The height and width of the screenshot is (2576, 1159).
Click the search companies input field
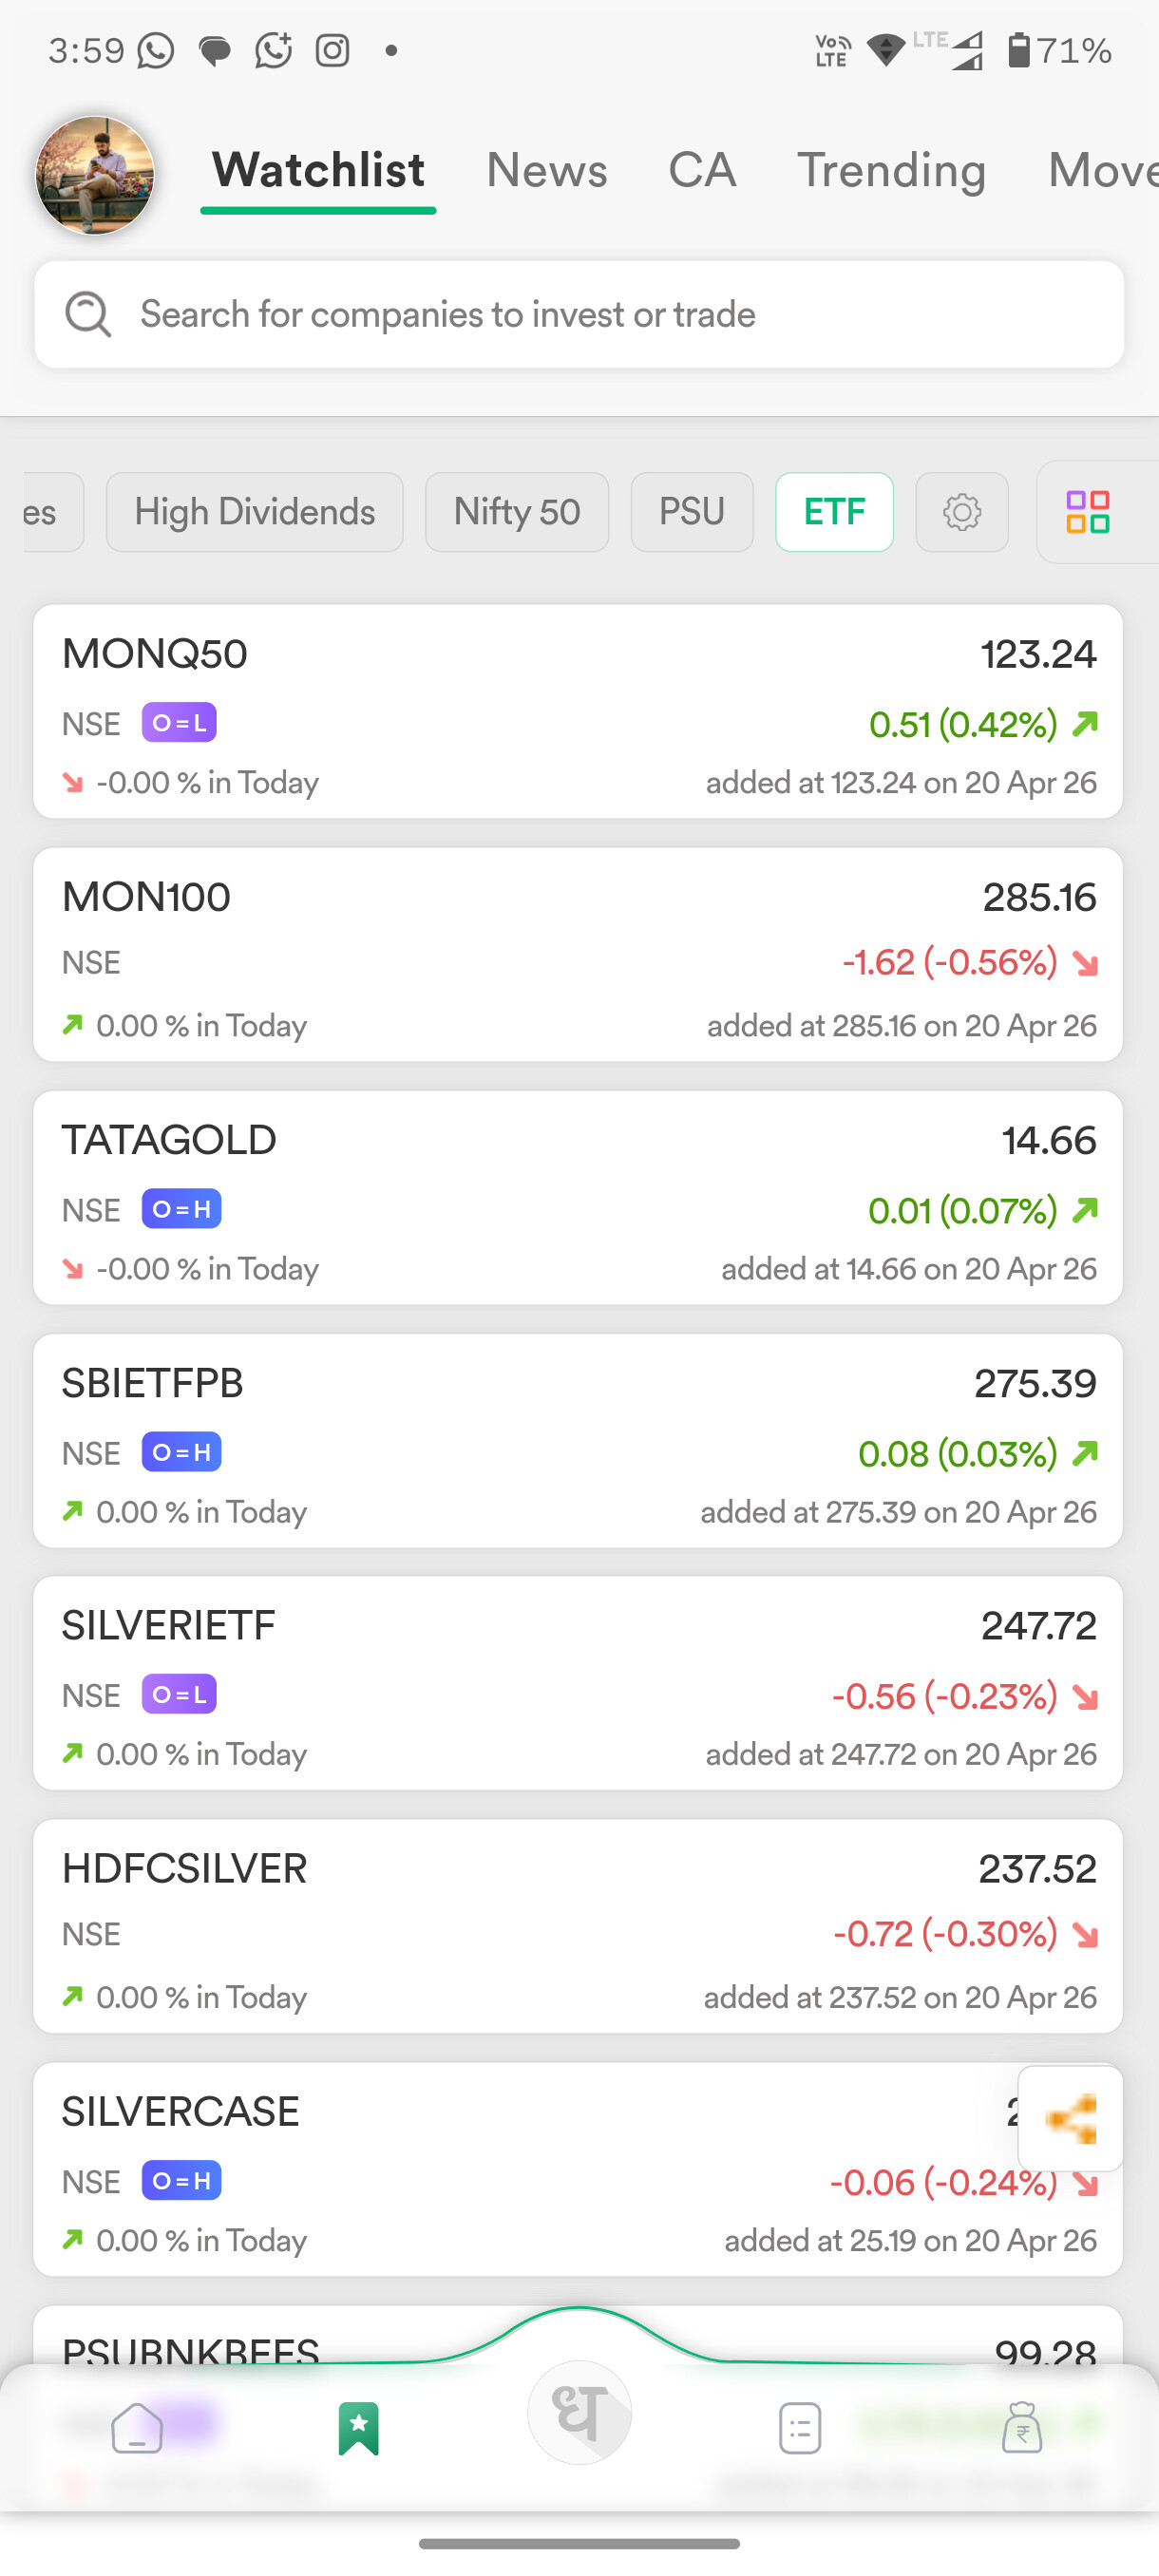(x=600, y=314)
